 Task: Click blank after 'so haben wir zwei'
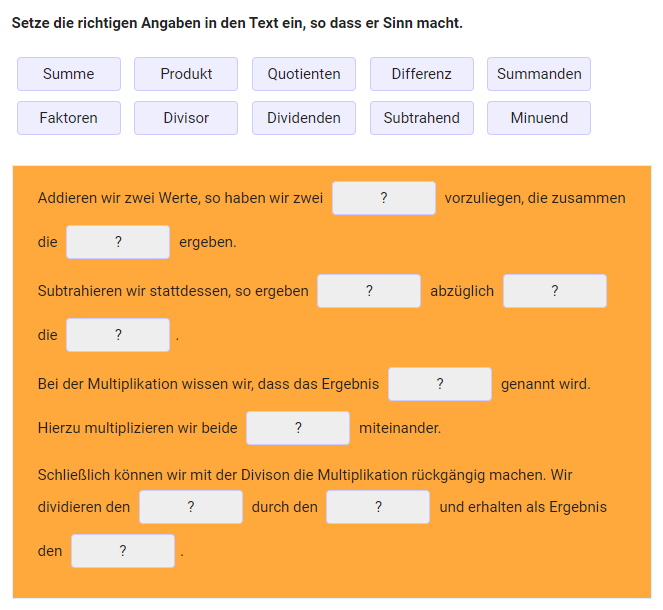tap(384, 198)
